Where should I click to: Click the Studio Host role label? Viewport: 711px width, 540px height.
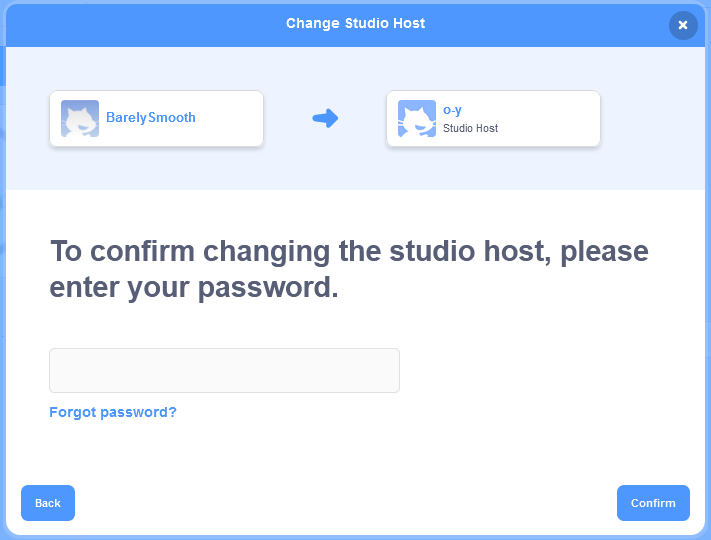(x=471, y=129)
